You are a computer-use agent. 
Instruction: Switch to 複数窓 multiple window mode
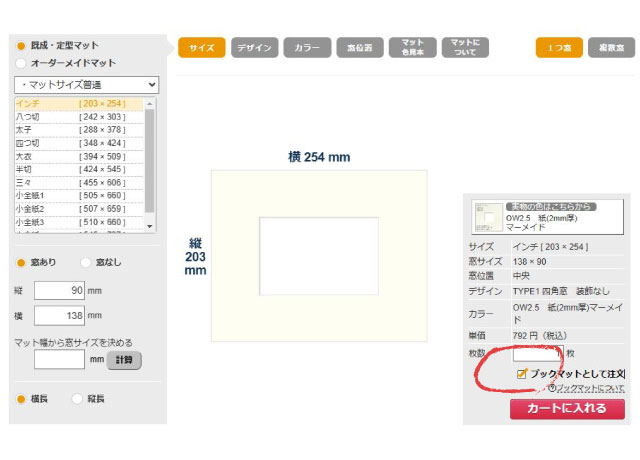[611, 48]
